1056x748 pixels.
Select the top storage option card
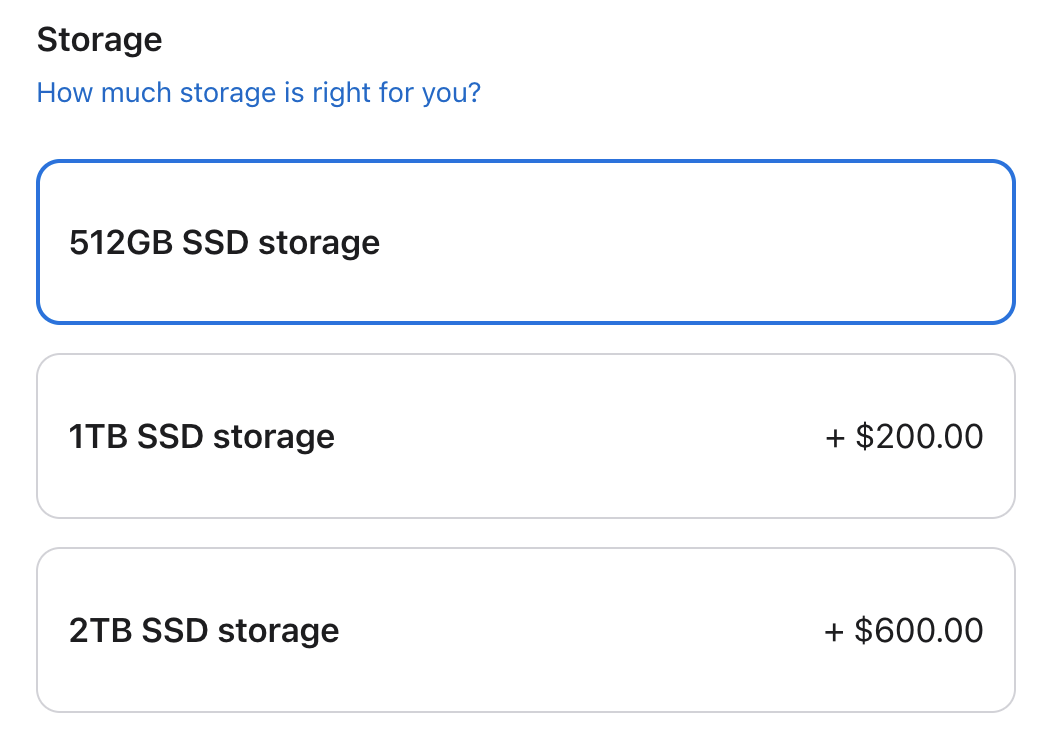tap(526, 242)
